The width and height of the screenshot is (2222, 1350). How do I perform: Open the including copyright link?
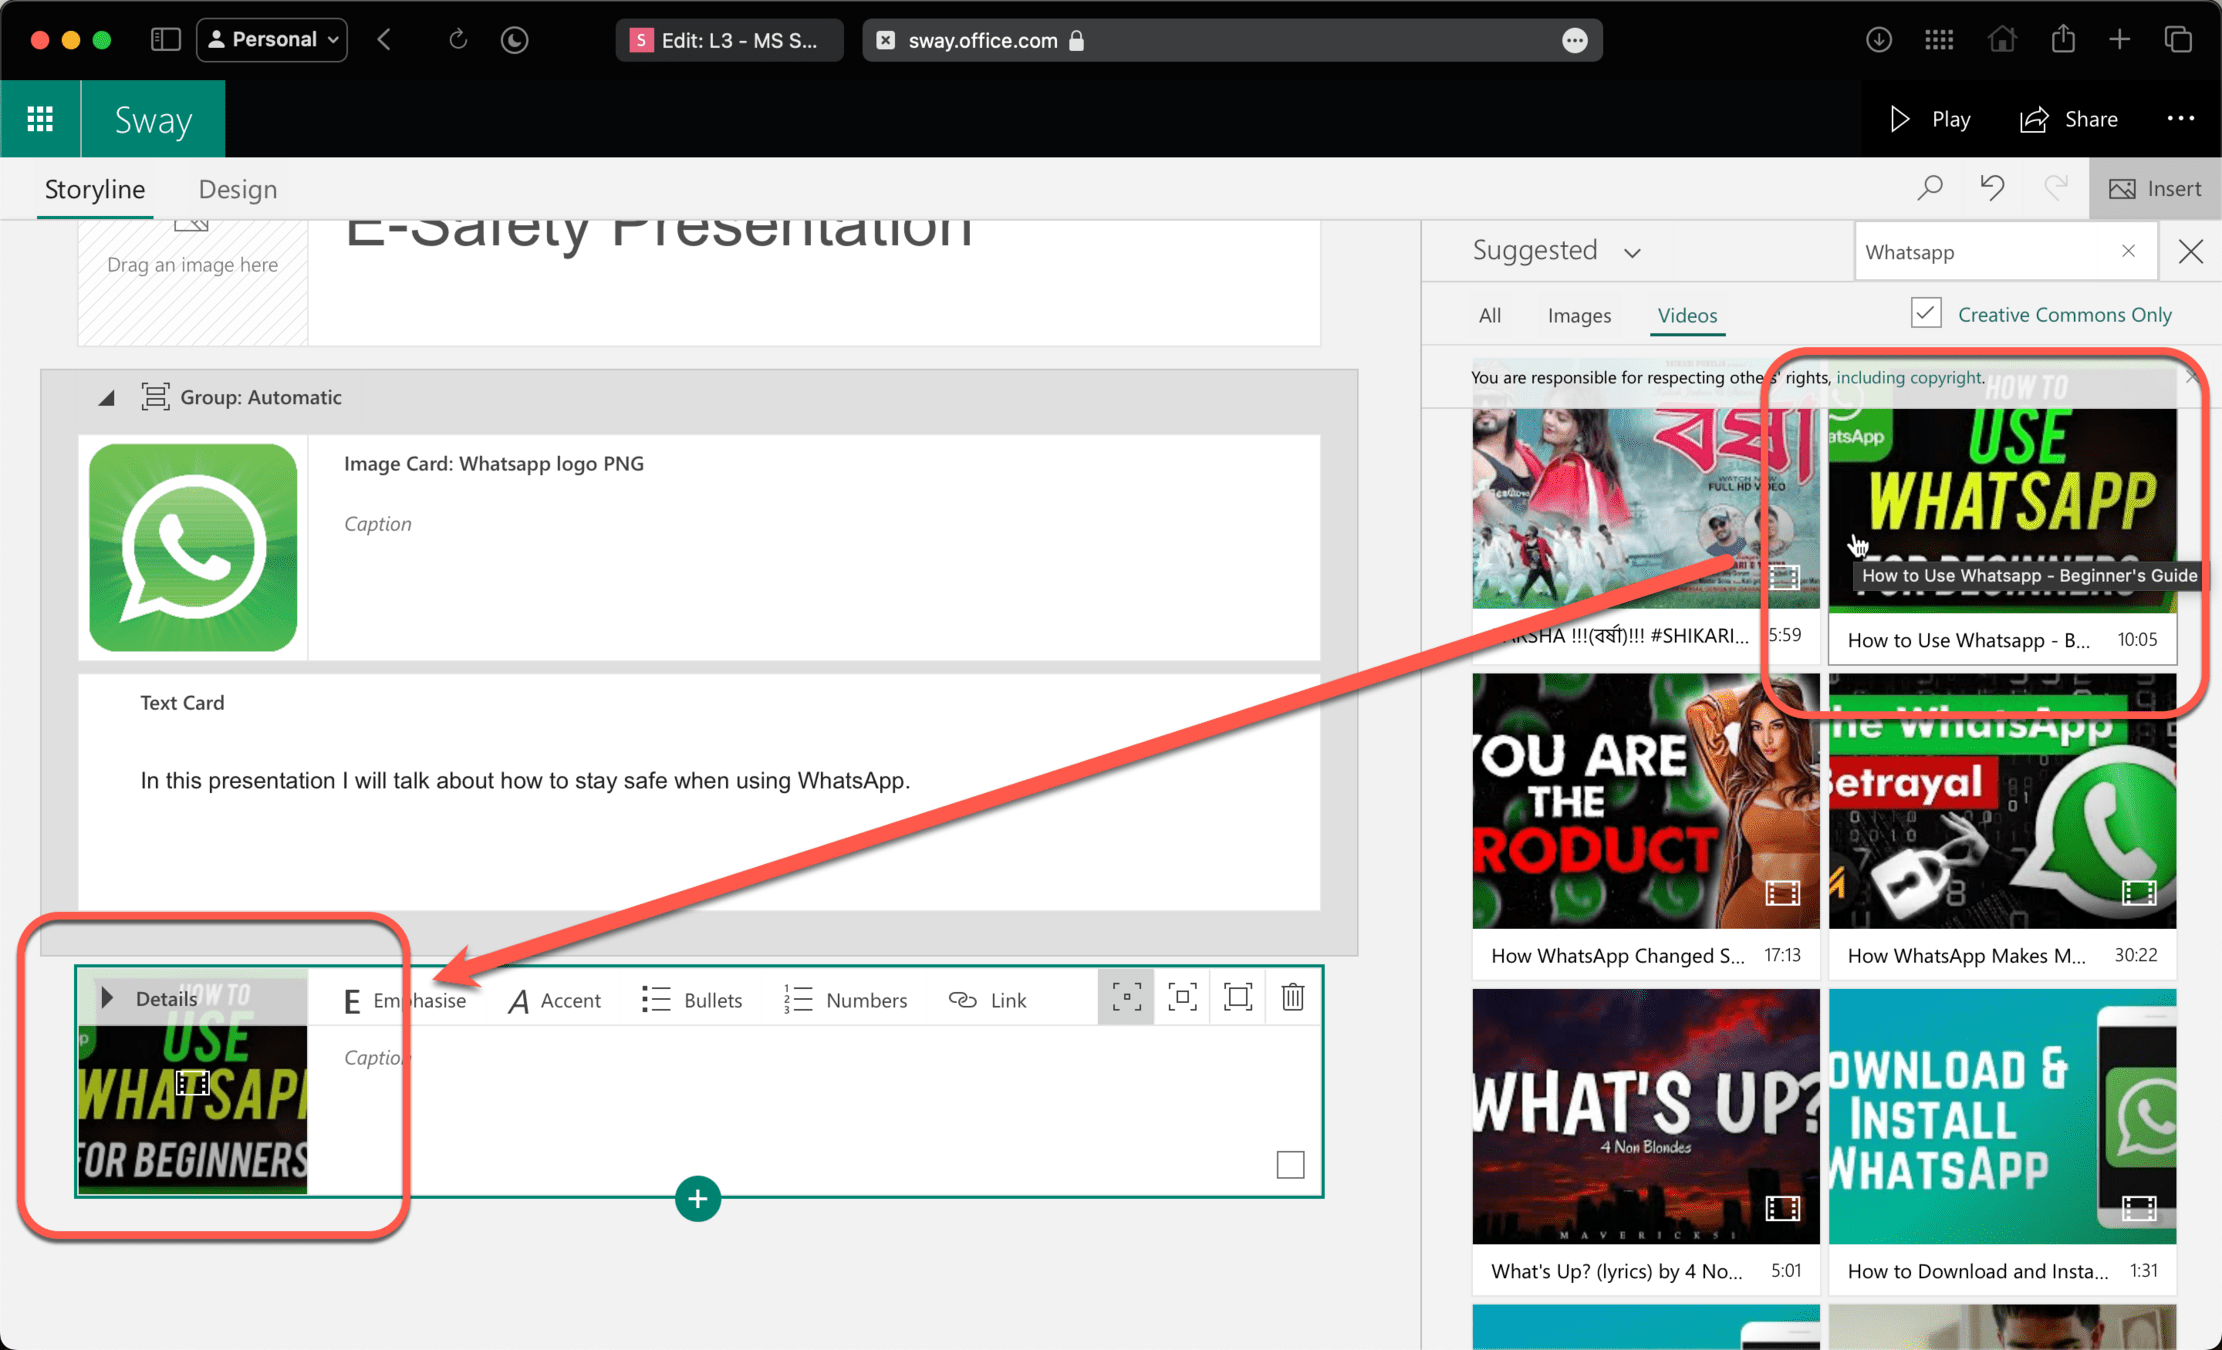1909,377
